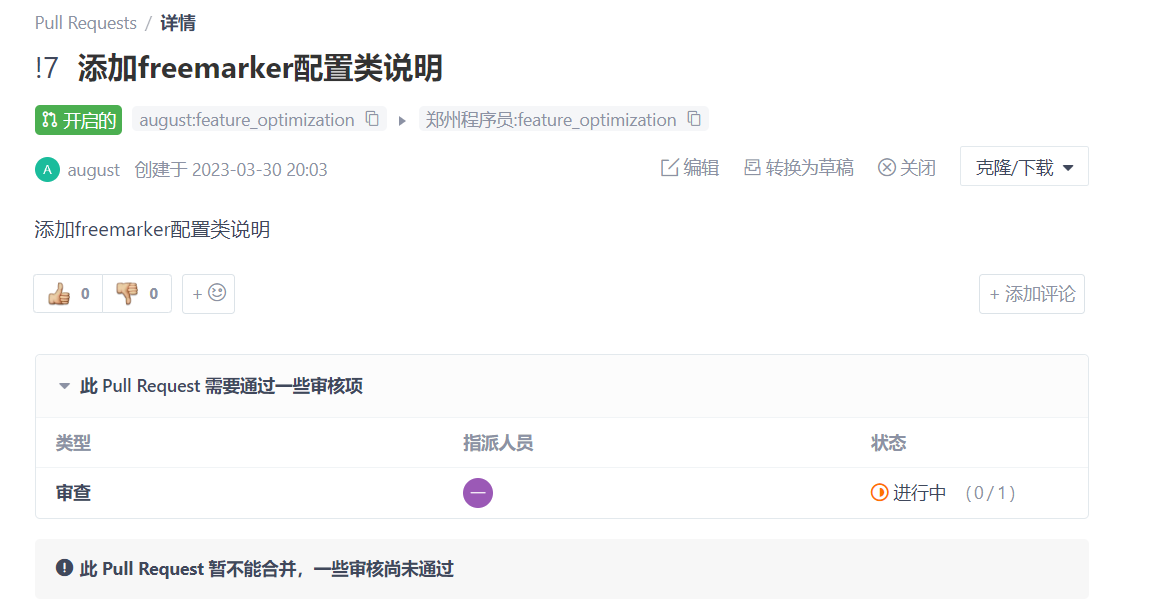The image size is (1160, 607).
Task: Open august's user profile link
Action: pyautogui.click(x=94, y=170)
